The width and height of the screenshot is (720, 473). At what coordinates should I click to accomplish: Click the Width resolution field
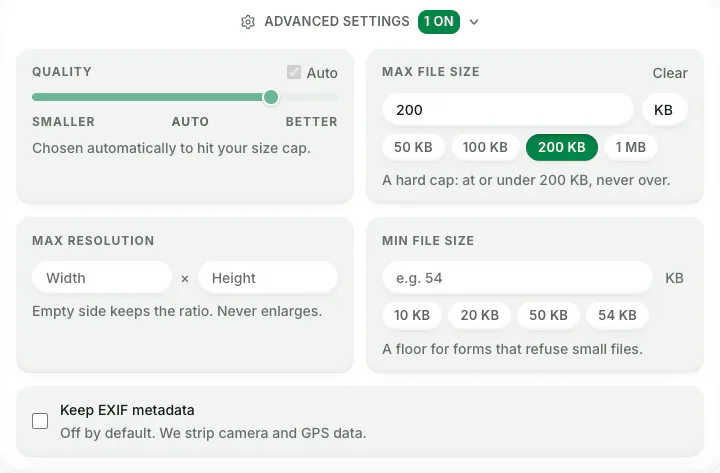coord(102,278)
